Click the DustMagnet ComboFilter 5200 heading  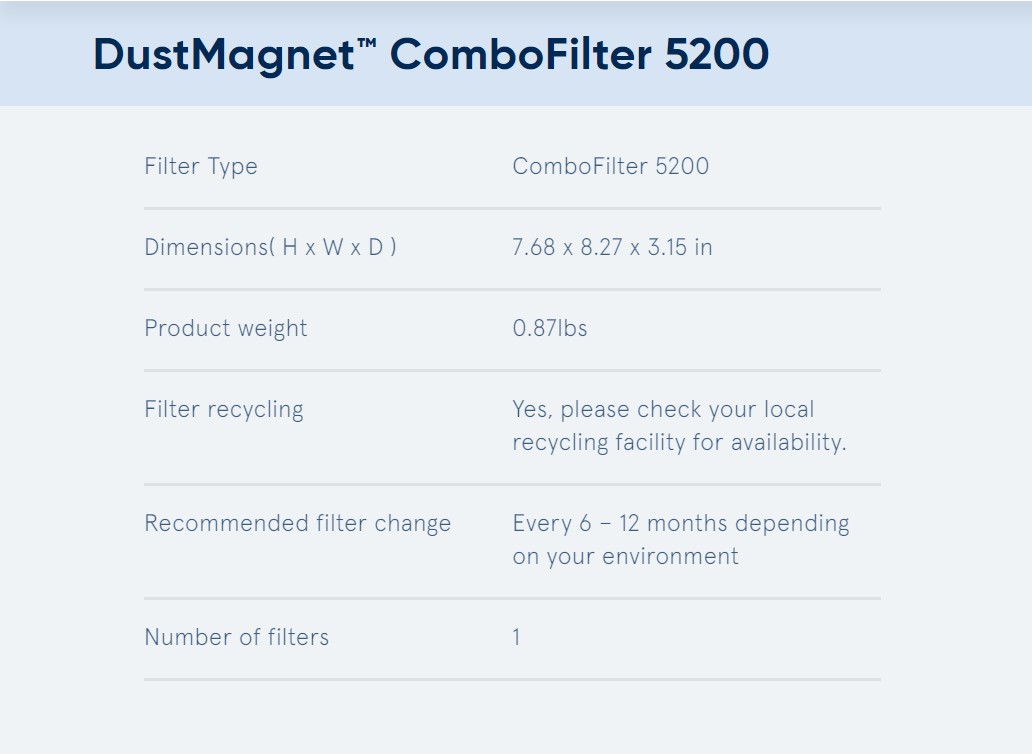431,55
